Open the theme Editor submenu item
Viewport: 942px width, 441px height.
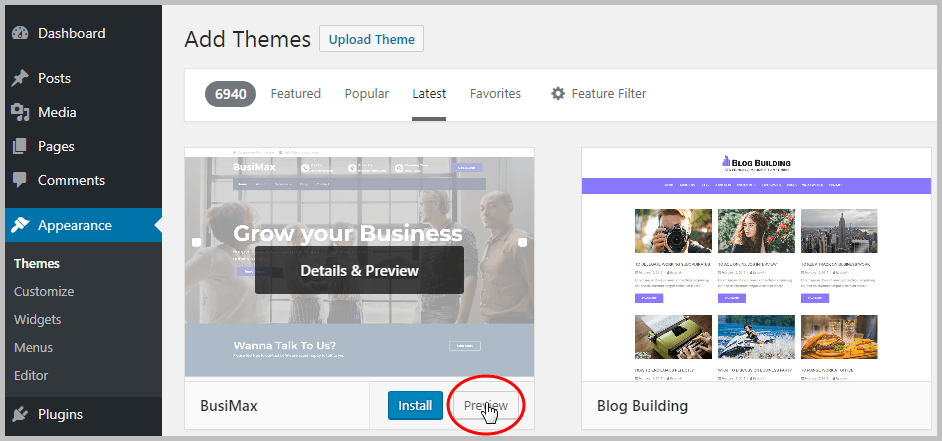tap(31, 376)
